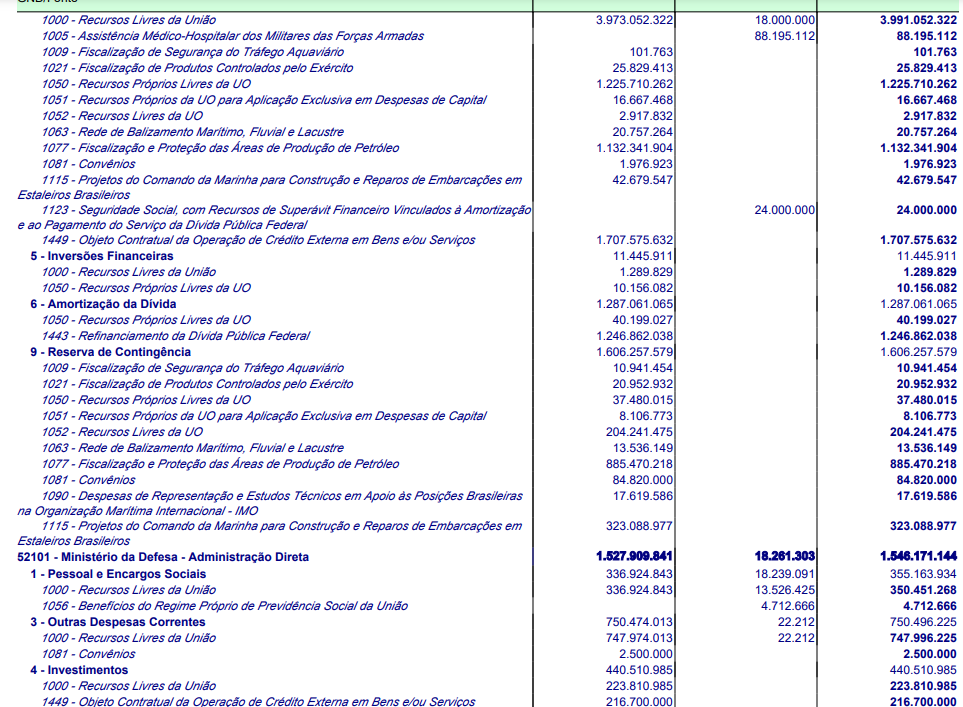Click '1449 - Objeto Contratual' label beside 1.707.575.632
Screen dimensions: 963x707
pos(259,240)
